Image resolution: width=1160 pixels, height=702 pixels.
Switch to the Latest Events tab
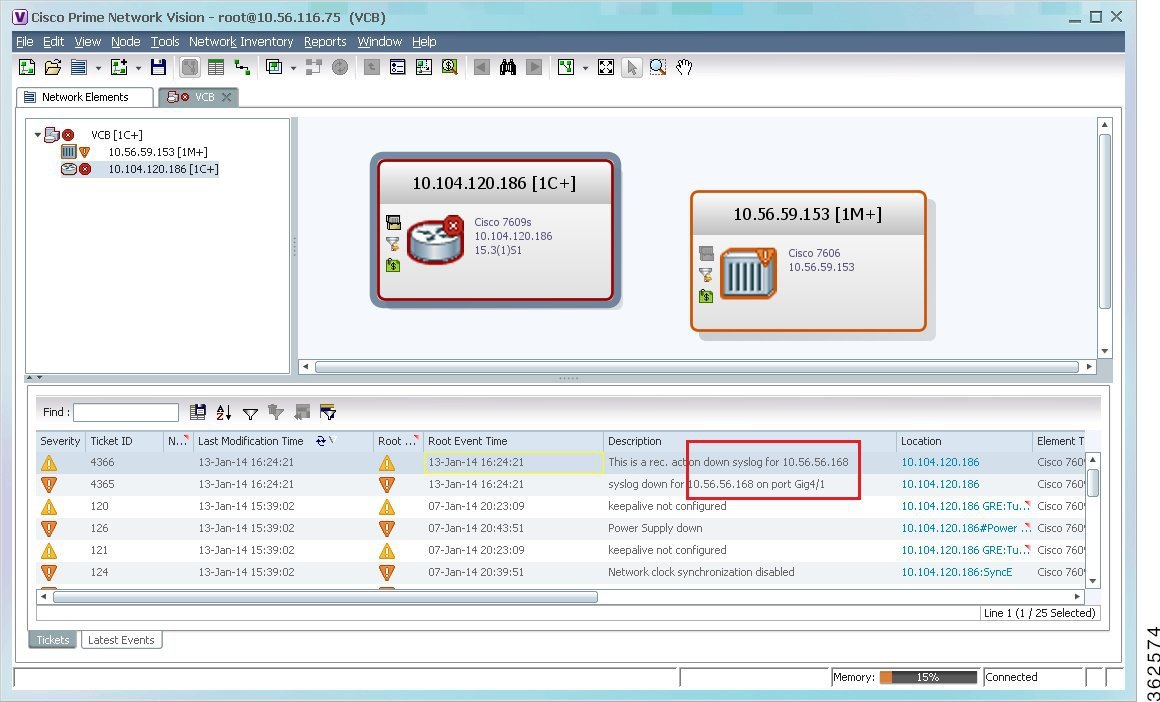[x=121, y=639]
